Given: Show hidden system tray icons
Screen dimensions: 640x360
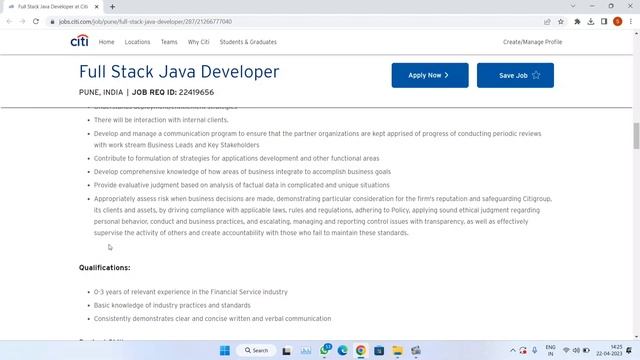Looking at the screenshot, I should click(x=513, y=351).
